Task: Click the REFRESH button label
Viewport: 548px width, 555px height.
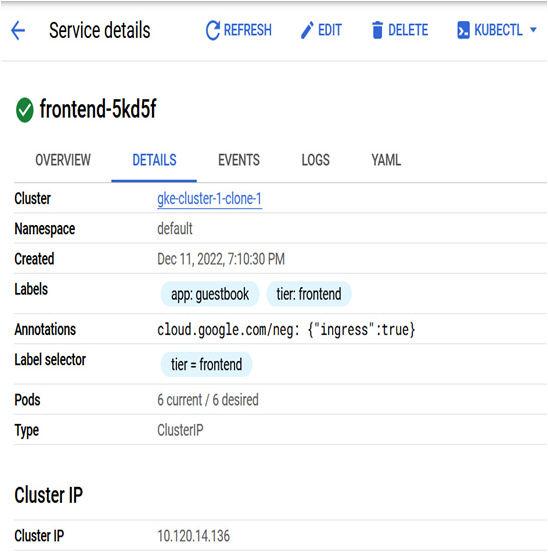Action: tap(248, 30)
